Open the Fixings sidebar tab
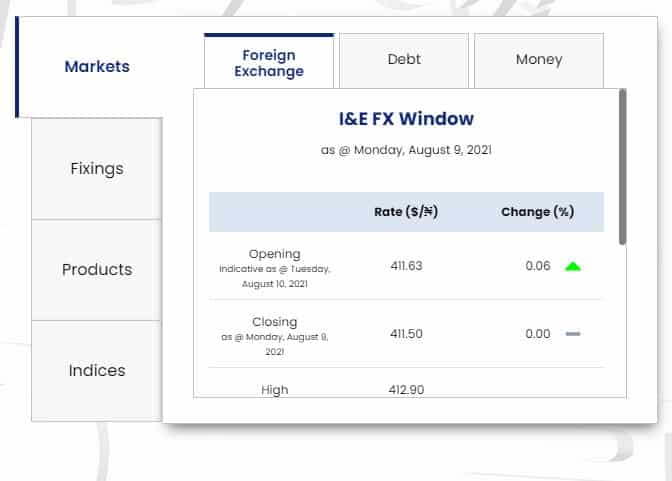 97,168
